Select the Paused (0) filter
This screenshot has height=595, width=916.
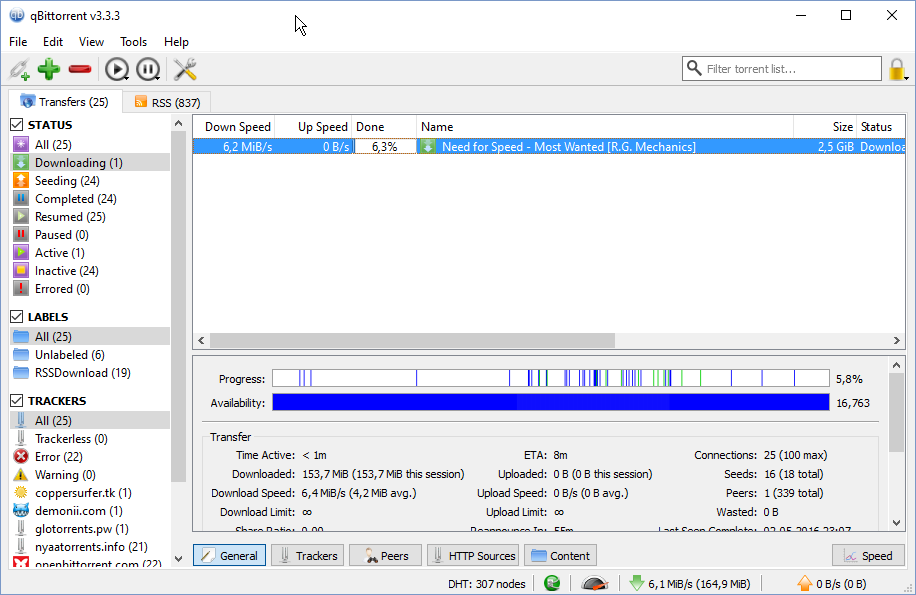pyautogui.click(x=90, y=235)
